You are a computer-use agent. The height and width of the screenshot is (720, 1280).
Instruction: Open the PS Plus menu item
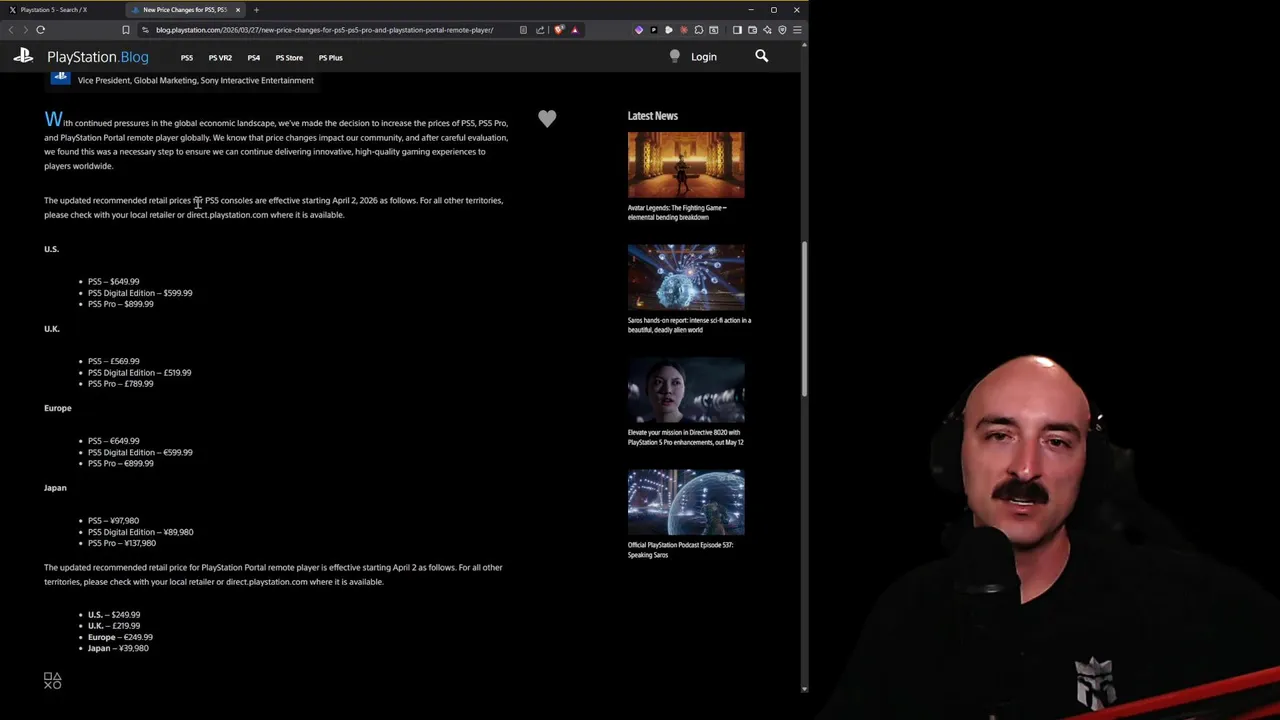(x=330, y=58)
